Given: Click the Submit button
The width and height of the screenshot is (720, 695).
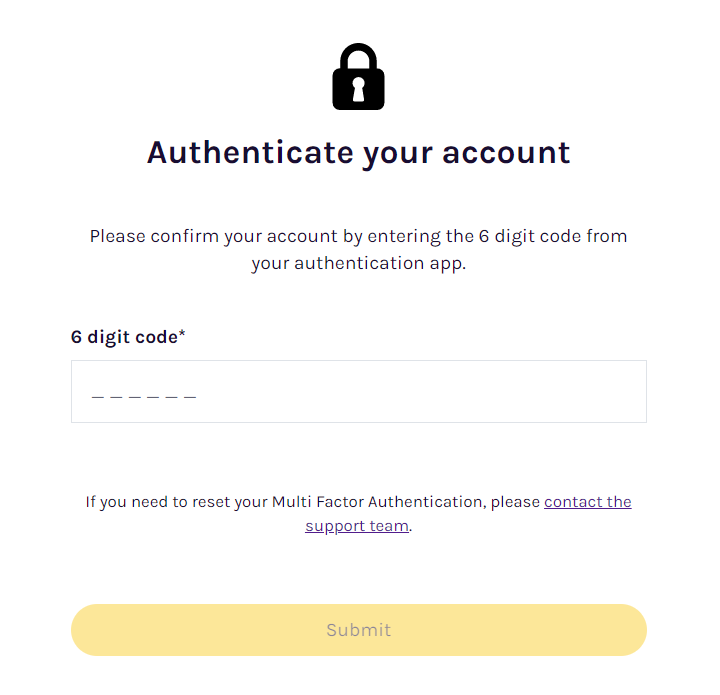Looking at the screenshot, I should click(x=359, y=630).
